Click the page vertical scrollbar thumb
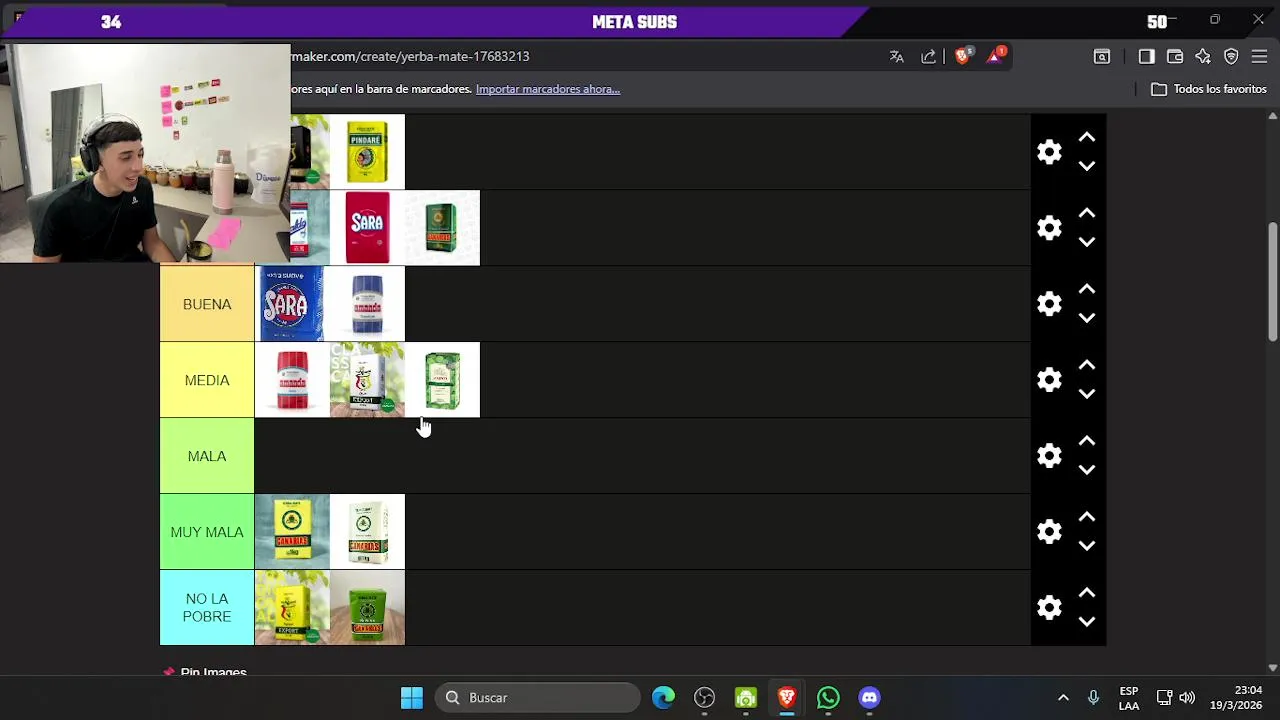Image resolution: width=1280 pixels, height=720 pixels. (x=1273, y=282)
